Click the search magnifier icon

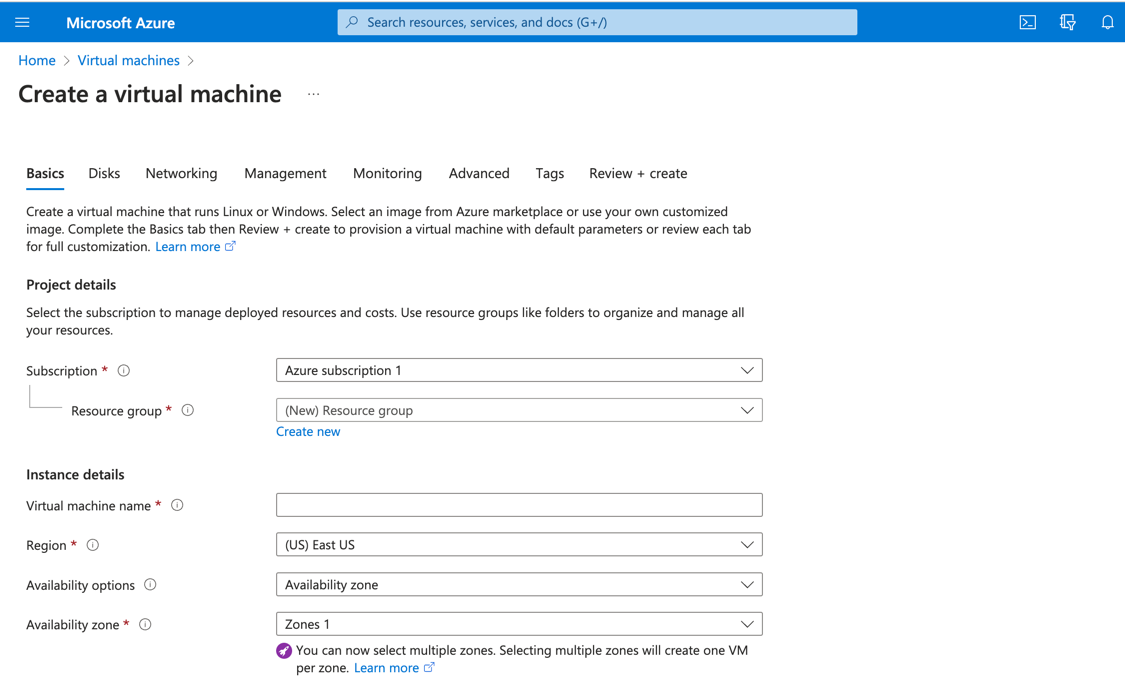pos(352,22)
